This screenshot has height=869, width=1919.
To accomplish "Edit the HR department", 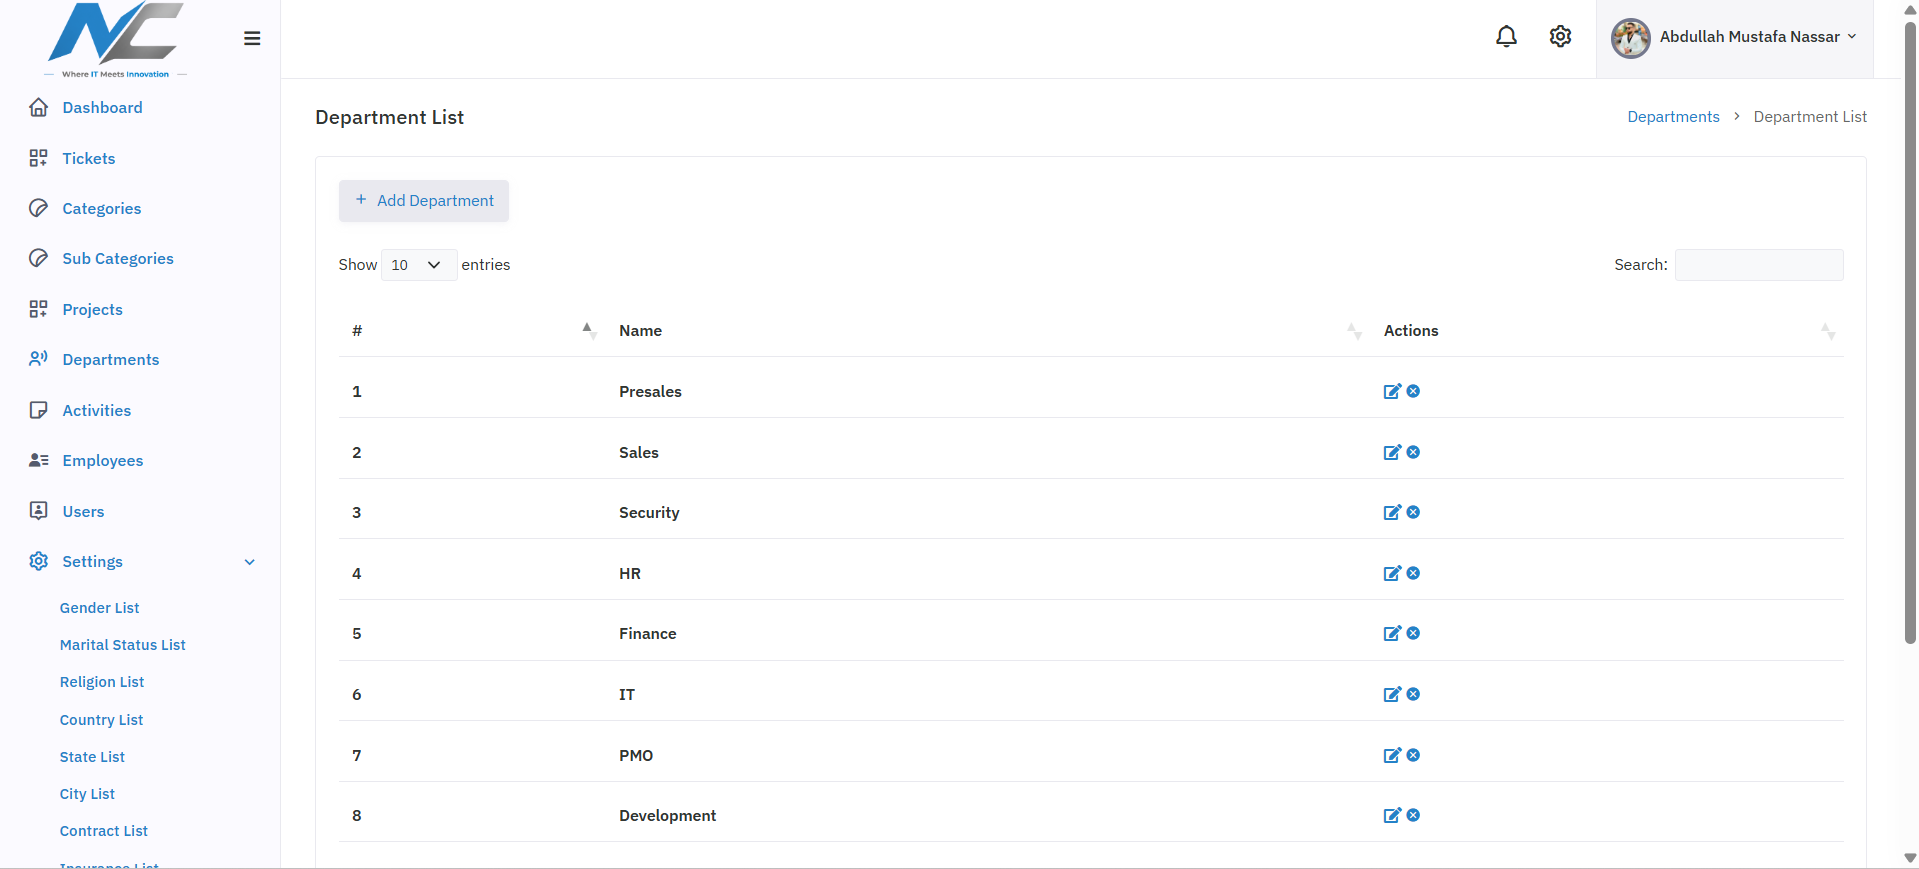I will (x=1392, y=574).
